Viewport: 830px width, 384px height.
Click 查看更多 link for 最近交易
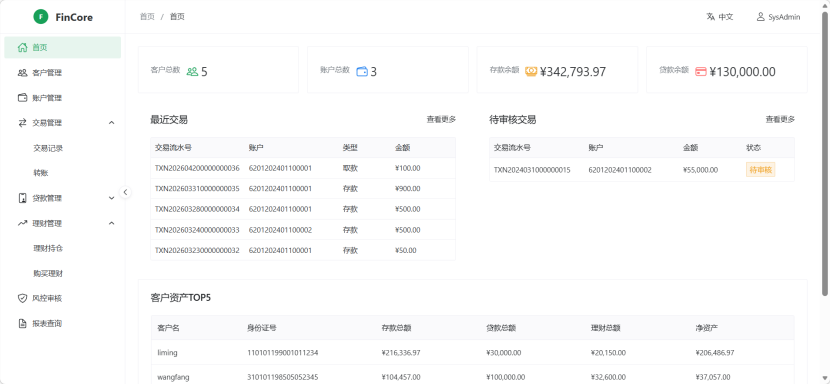pyautogui.click(x=441, y=120)
